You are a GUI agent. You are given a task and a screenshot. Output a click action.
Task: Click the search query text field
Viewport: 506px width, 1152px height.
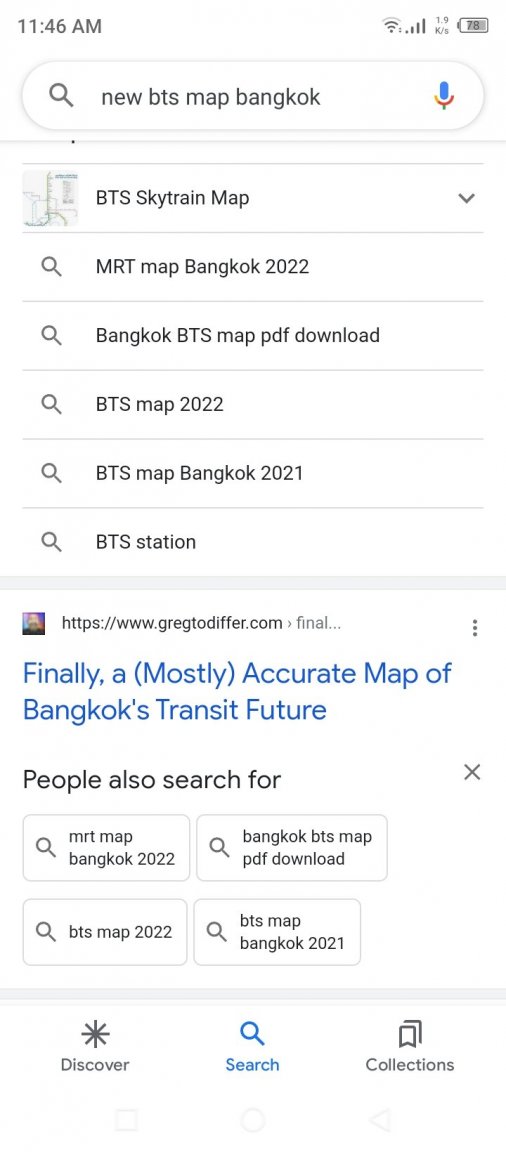pos(253,96)
